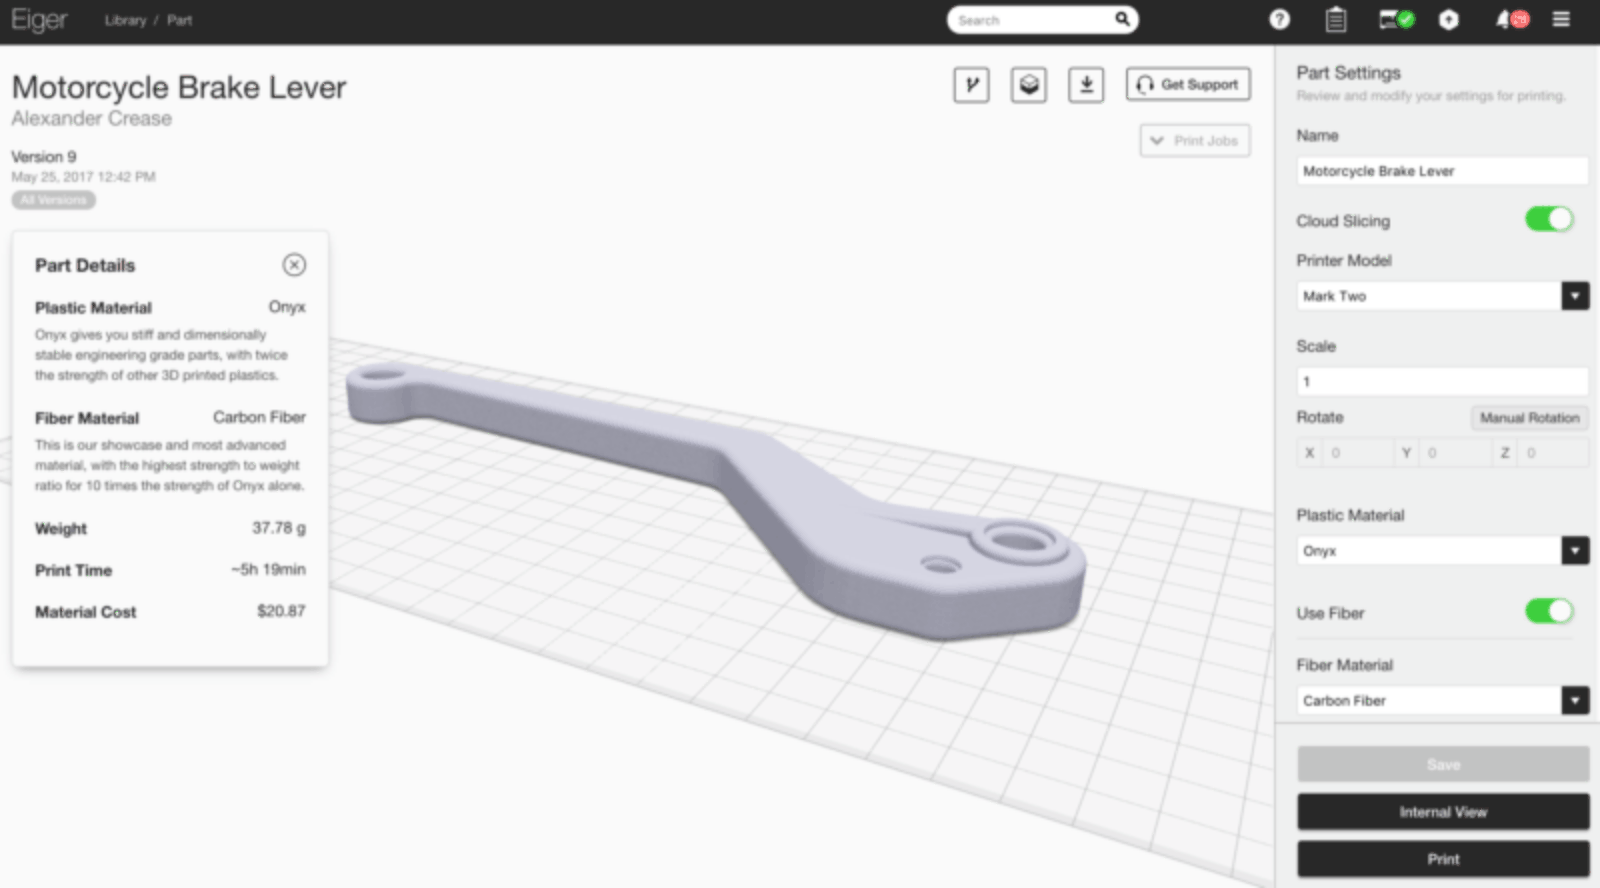Open the Printer Model dropdown

click(1575, 296)
